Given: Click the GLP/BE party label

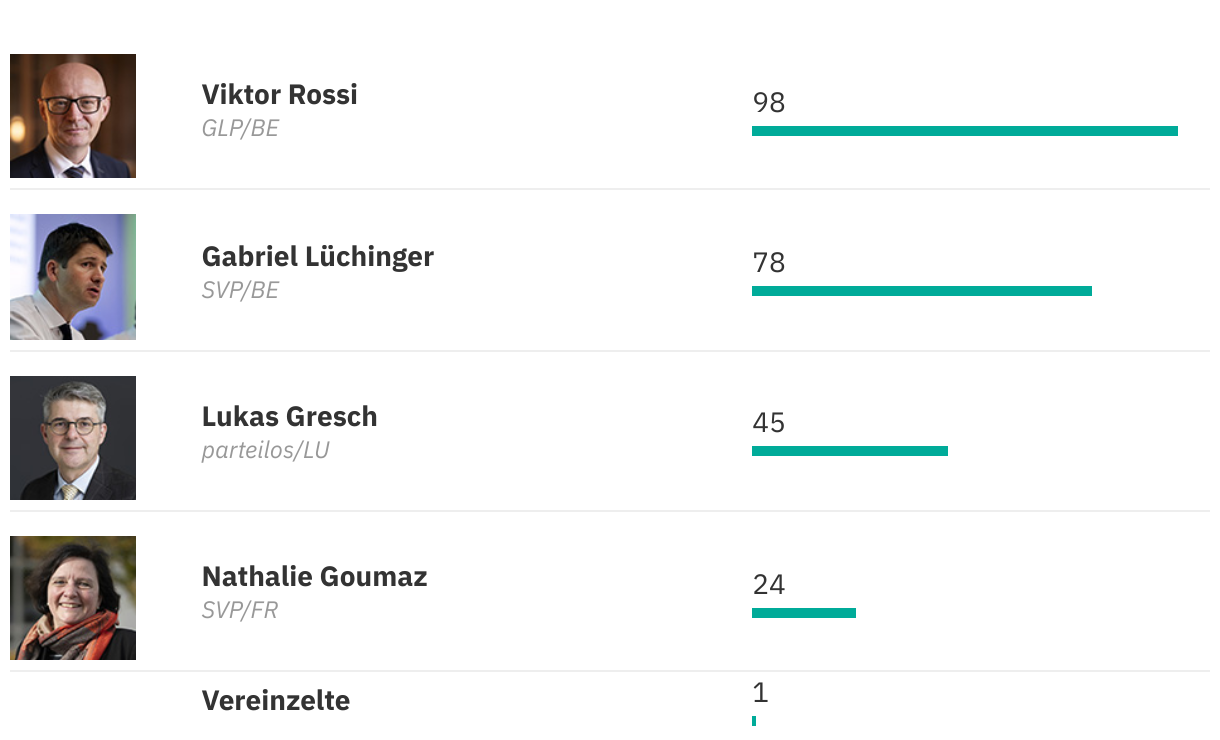Looking at the screenshot, I should click(240, 129).
